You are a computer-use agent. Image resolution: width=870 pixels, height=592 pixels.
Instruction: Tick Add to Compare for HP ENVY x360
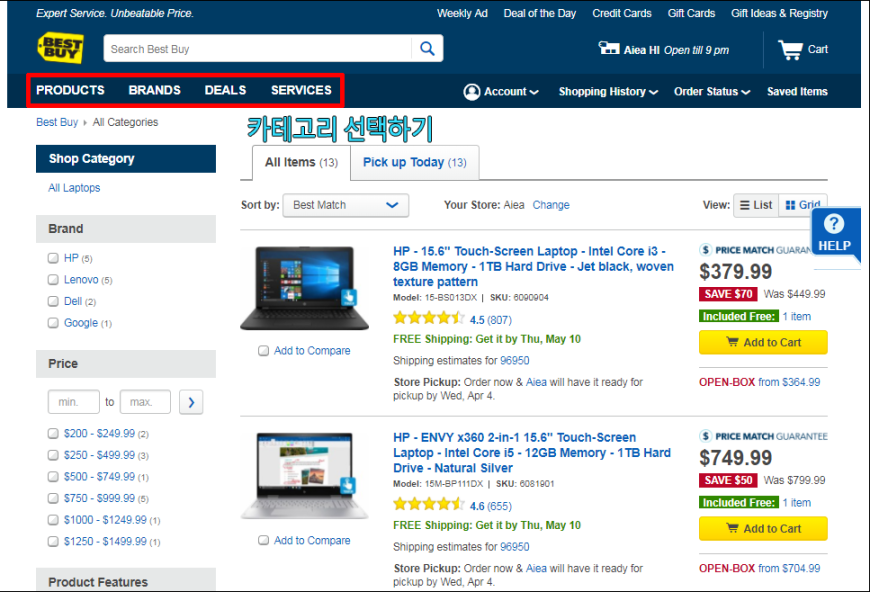tap(264, 540)
